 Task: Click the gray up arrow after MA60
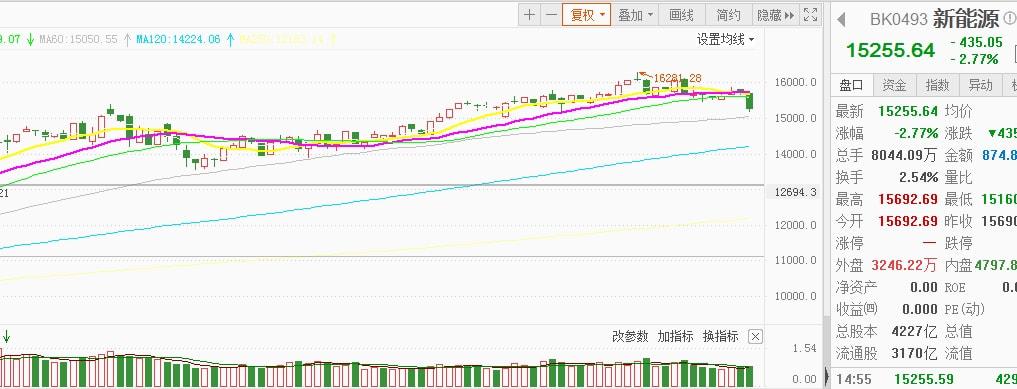126,40
